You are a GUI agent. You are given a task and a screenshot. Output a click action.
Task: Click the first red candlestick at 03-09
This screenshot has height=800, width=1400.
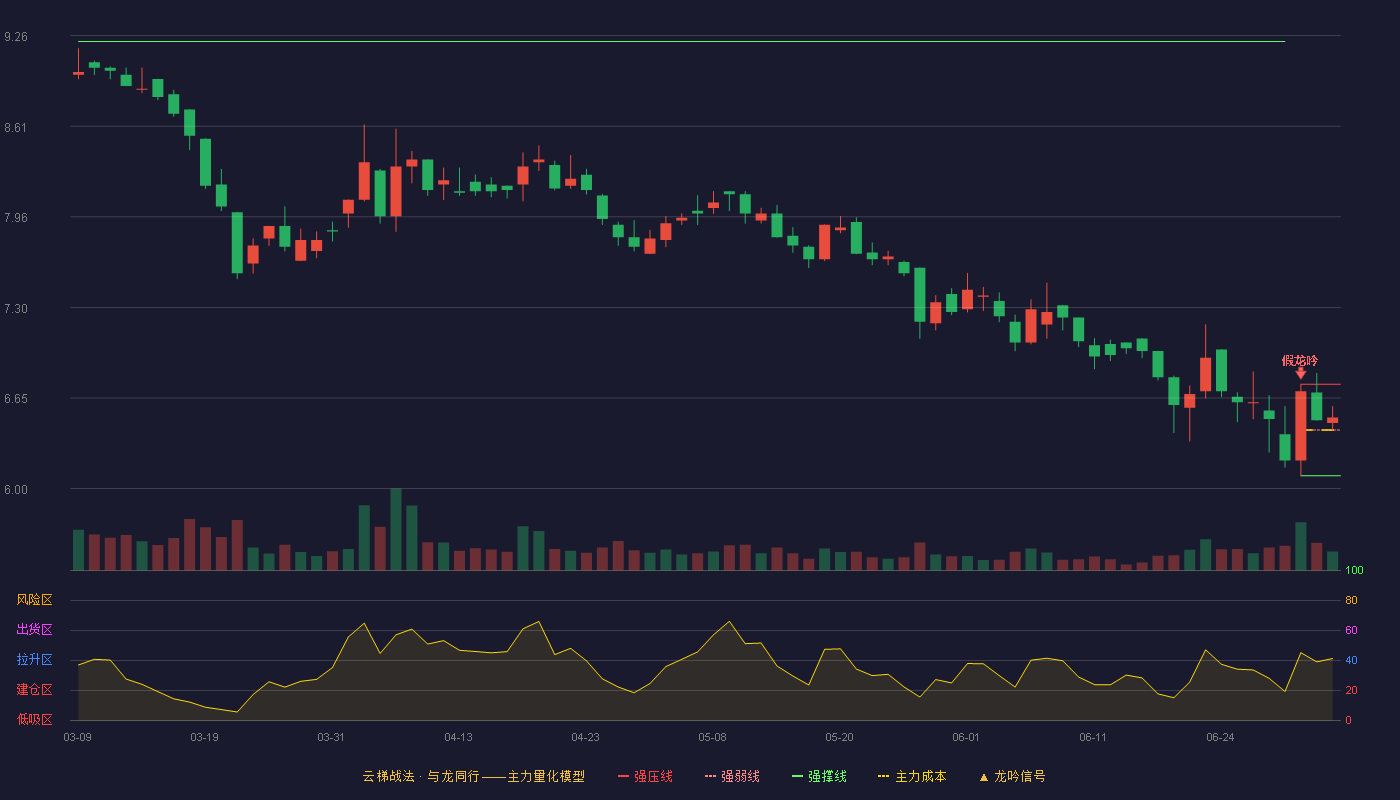pyautogui.click(x=78, y=73)
